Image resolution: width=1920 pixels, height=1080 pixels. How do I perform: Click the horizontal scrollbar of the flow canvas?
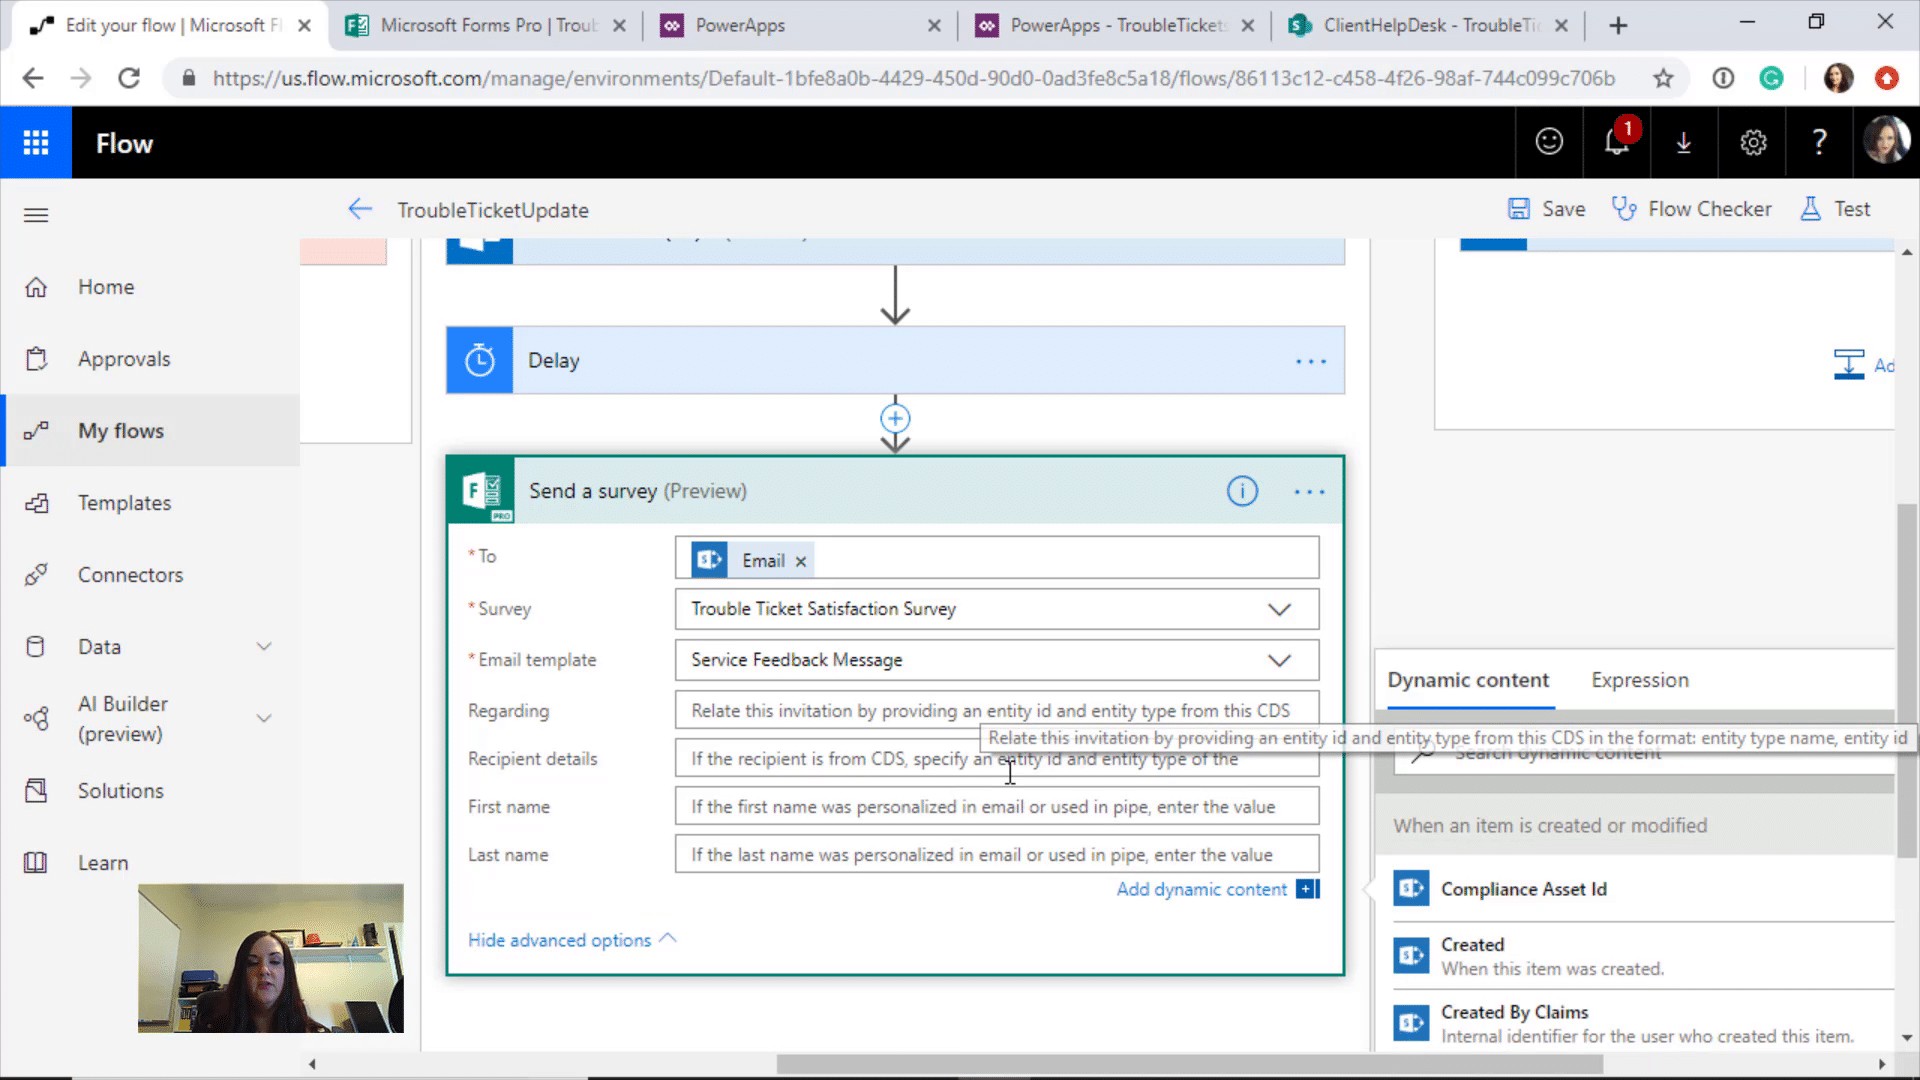click(1190, 1064)
